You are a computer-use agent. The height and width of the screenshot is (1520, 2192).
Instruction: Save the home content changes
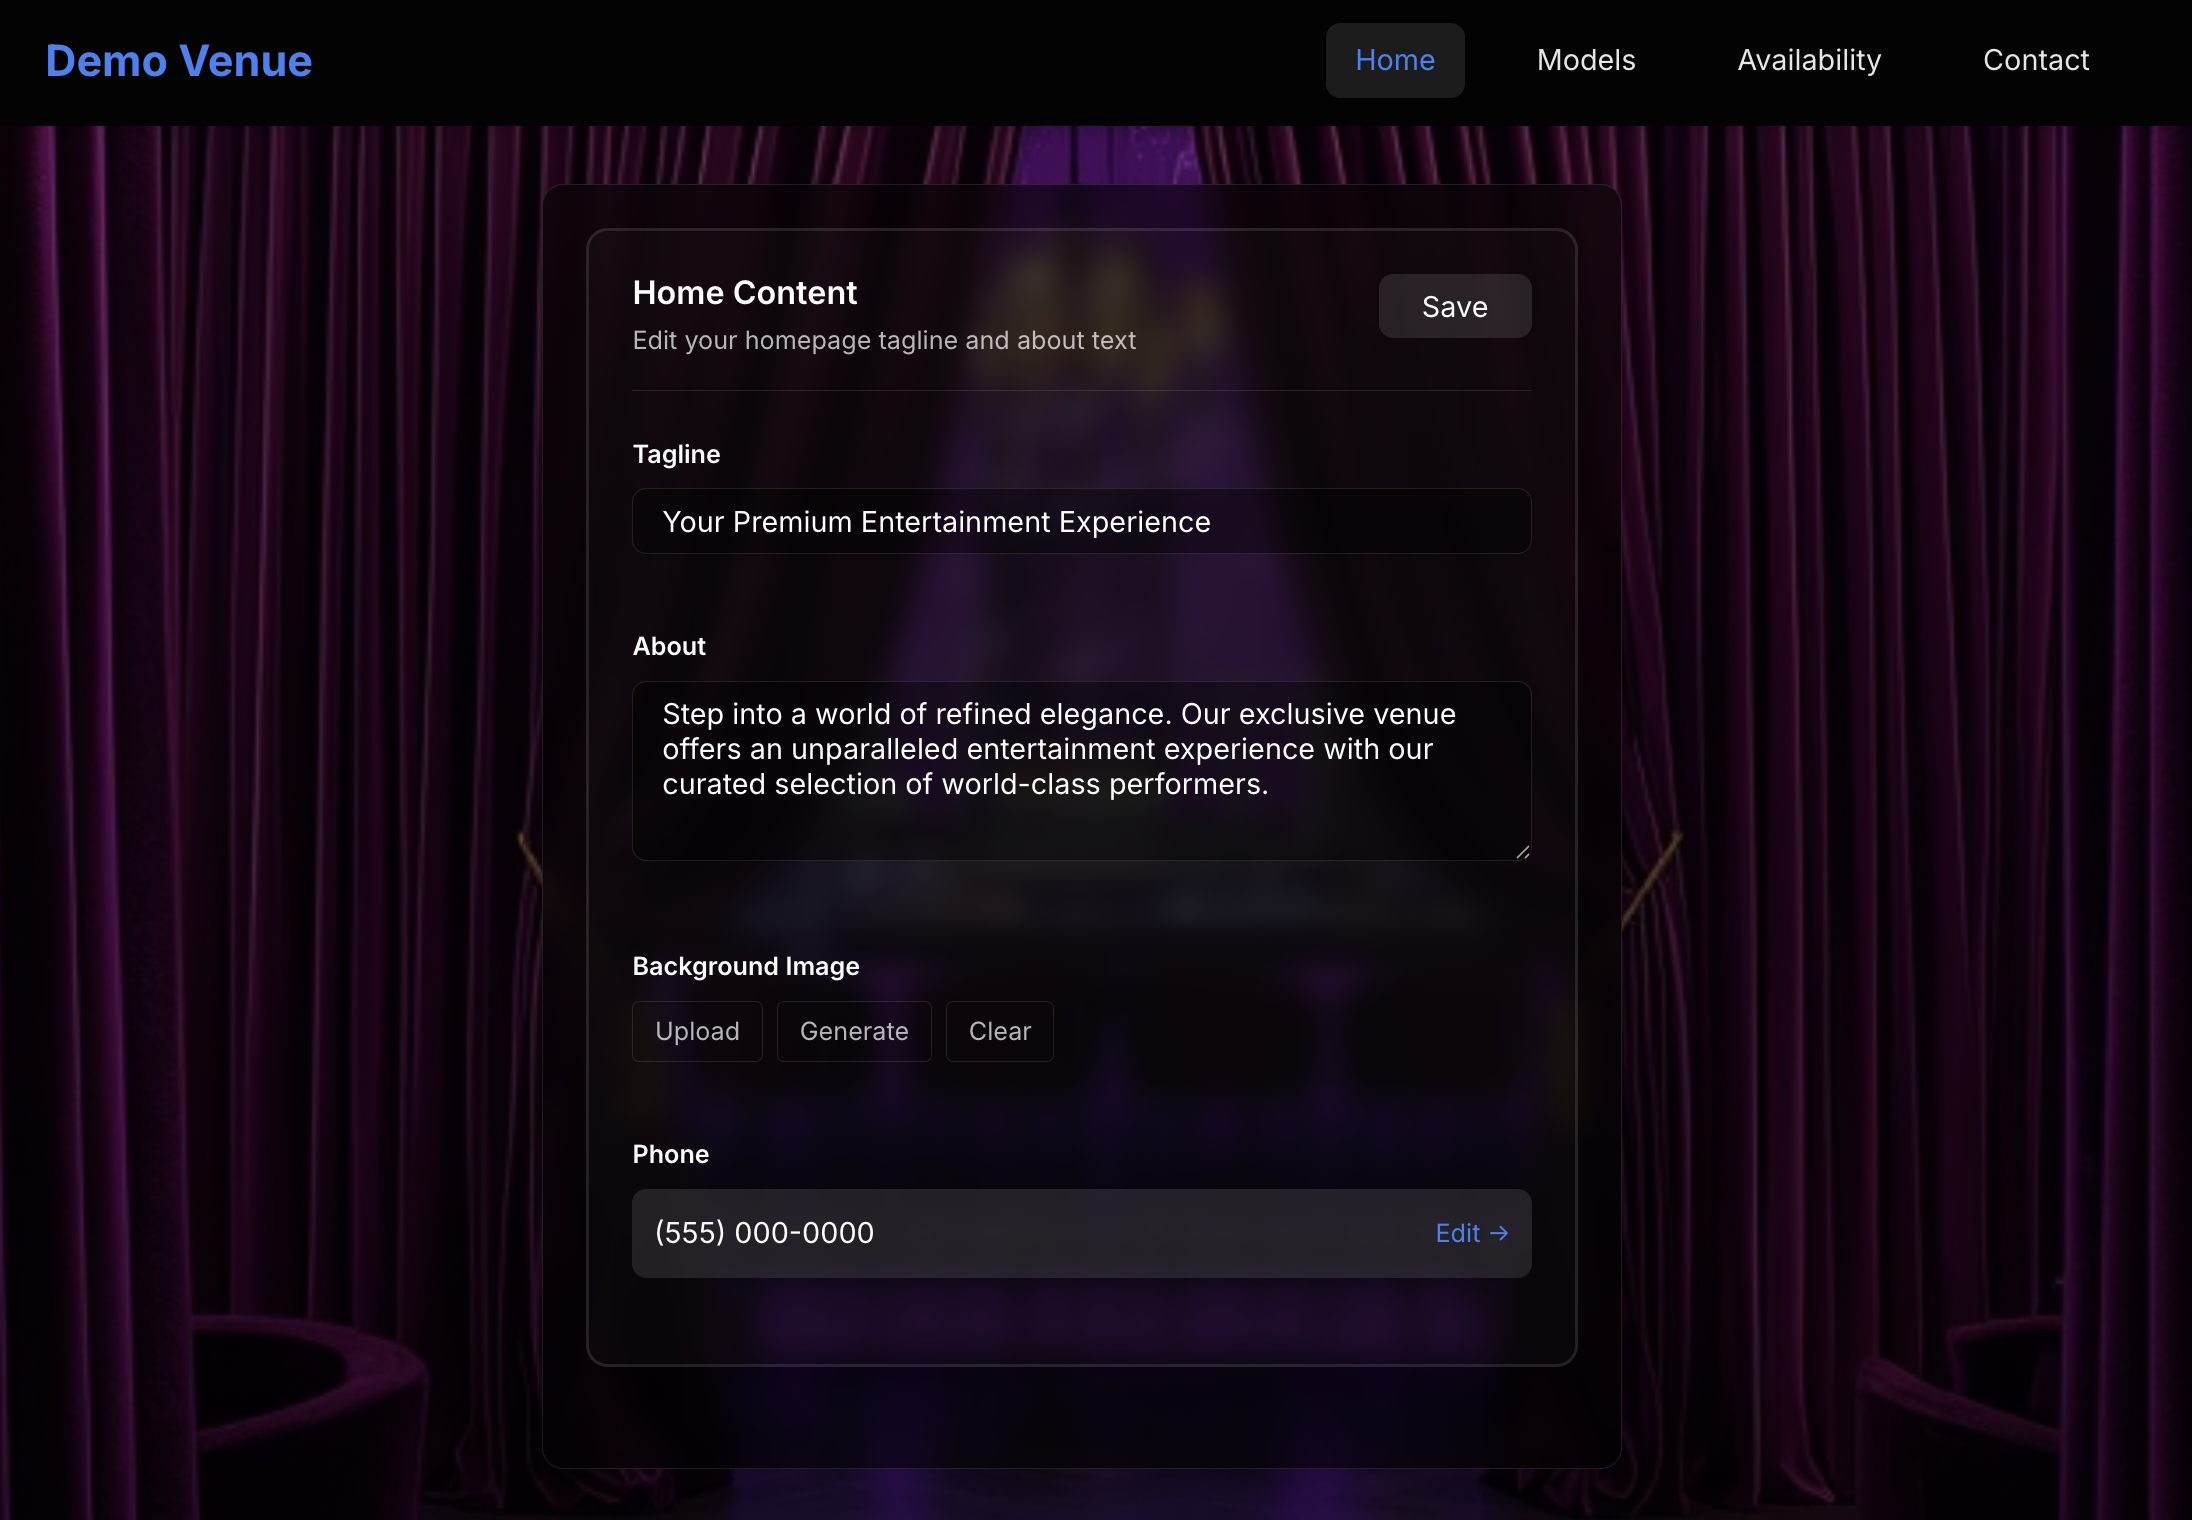[x=1455, y=306]
